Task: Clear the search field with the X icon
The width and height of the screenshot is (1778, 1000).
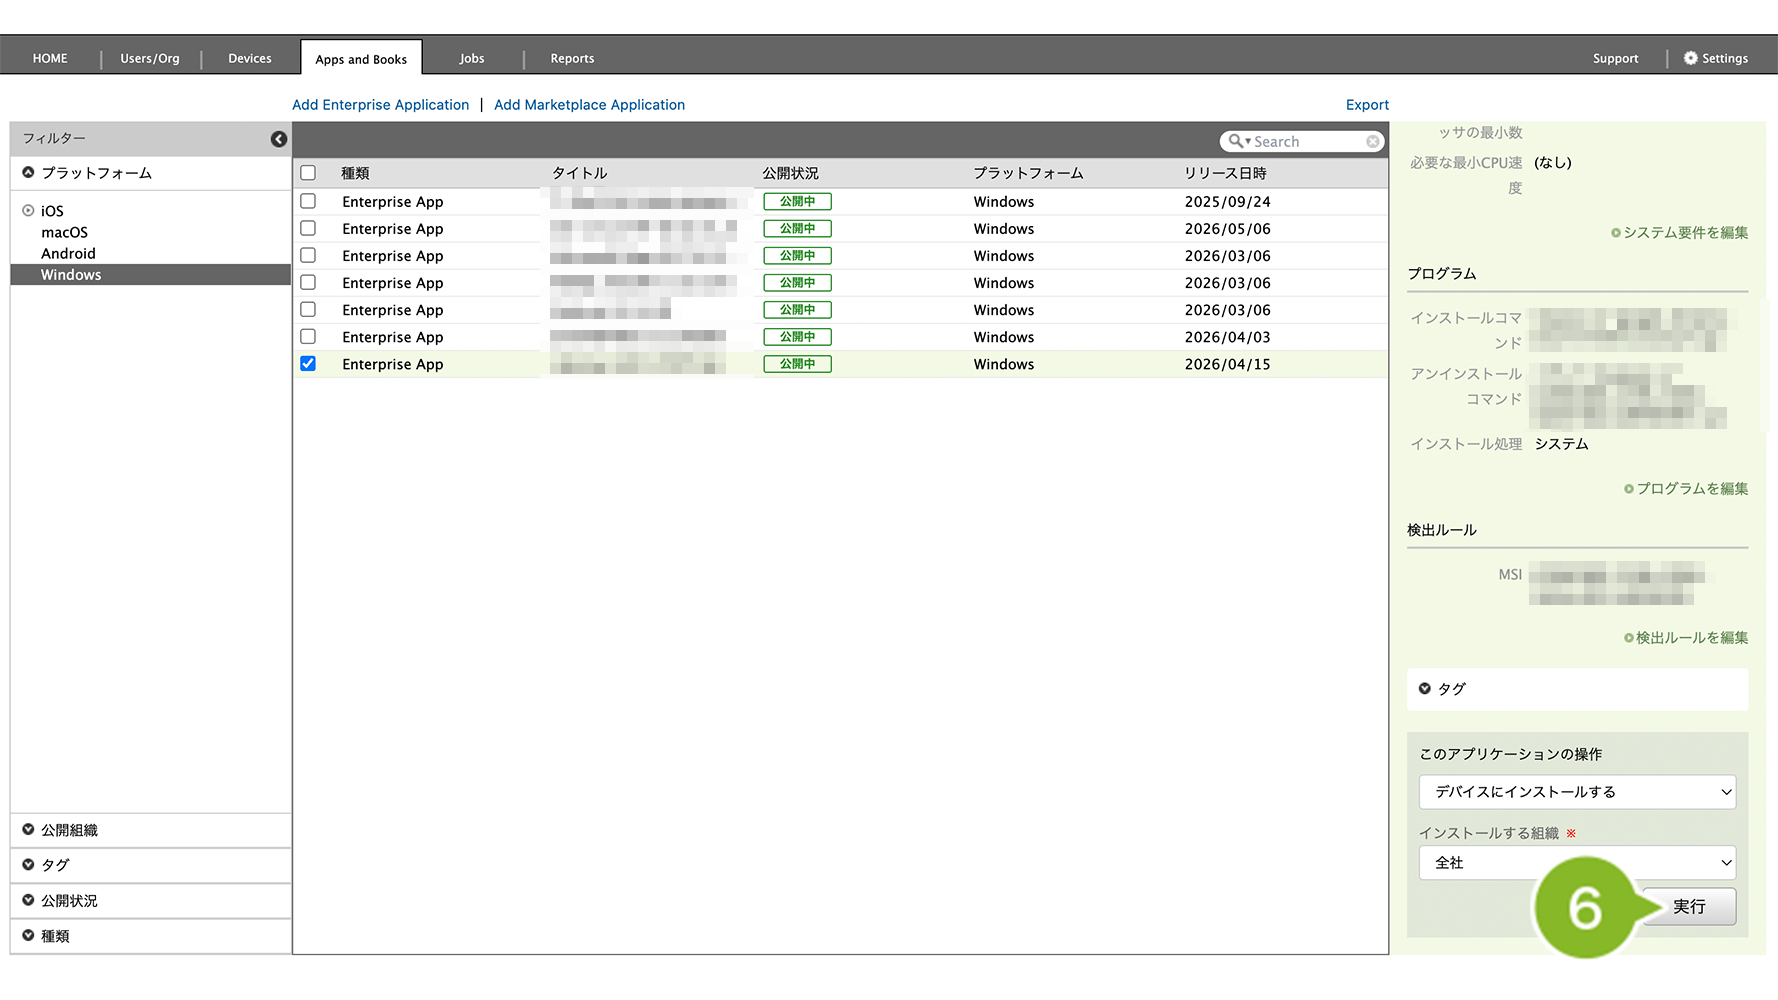Action: click(x=1373, y=142)
